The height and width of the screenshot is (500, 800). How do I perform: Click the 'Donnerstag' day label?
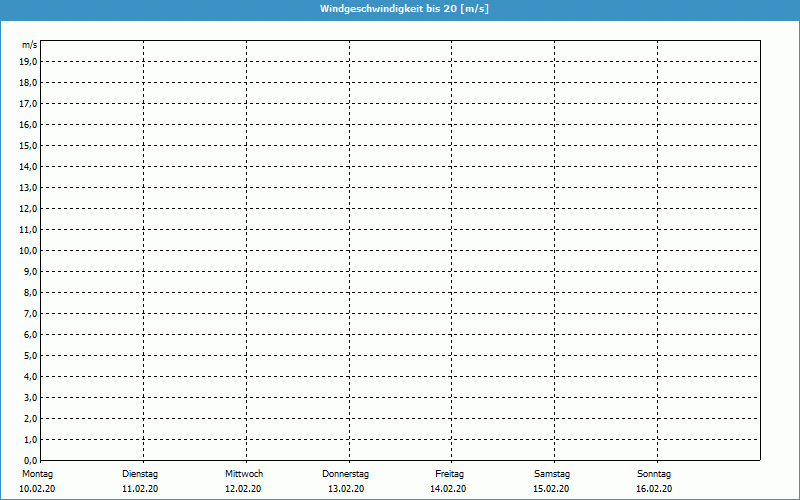point(346,474)
